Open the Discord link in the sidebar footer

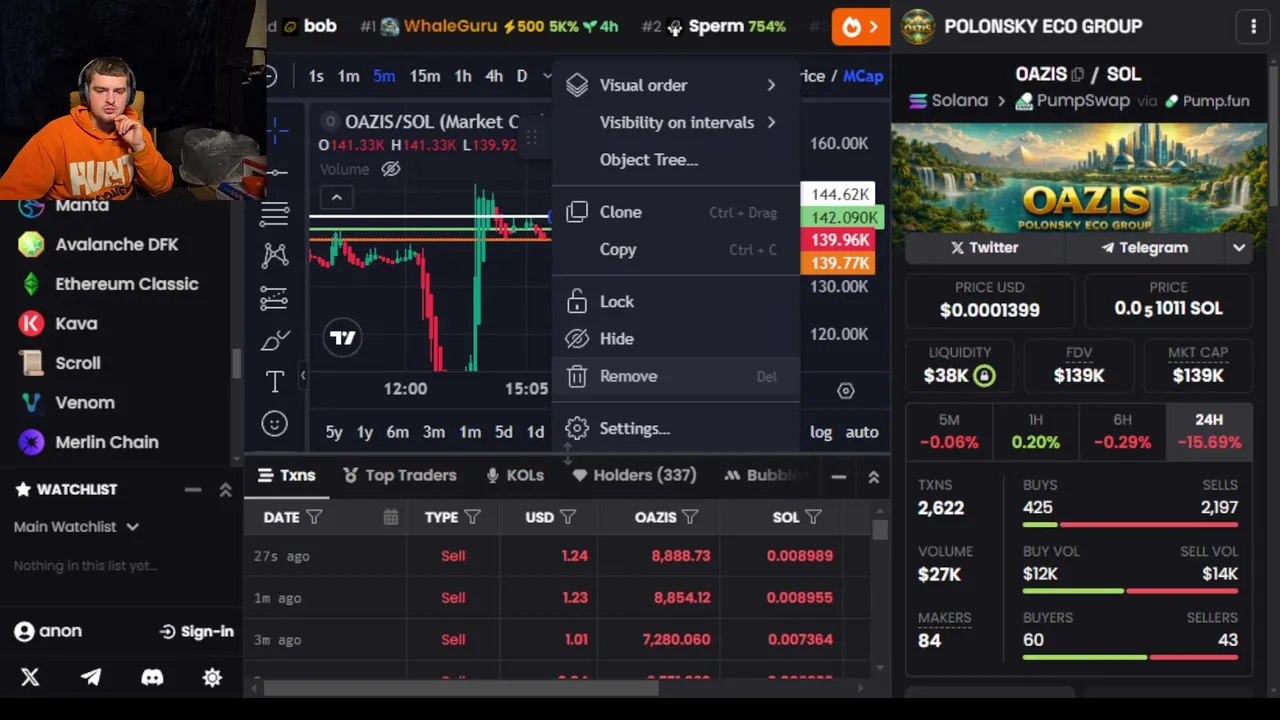(152, 677)
